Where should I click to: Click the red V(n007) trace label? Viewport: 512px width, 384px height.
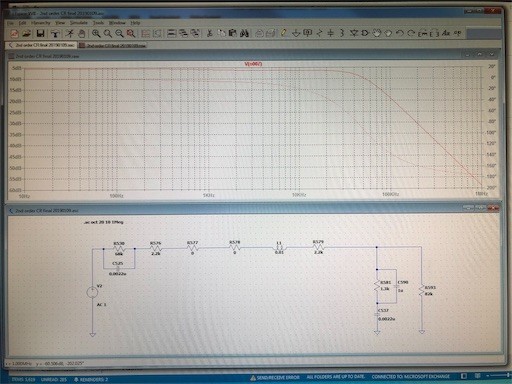tap(253, 64)
